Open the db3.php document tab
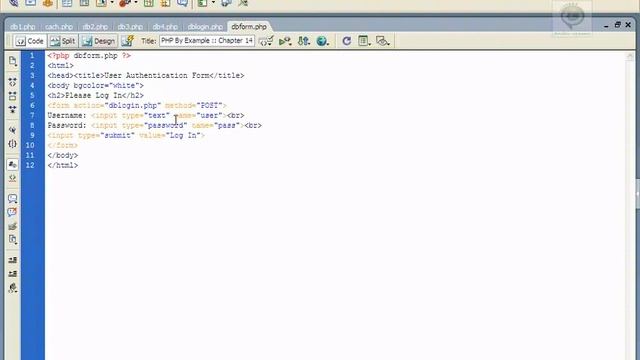The image size is (640, 360). [x=130, y=27]
